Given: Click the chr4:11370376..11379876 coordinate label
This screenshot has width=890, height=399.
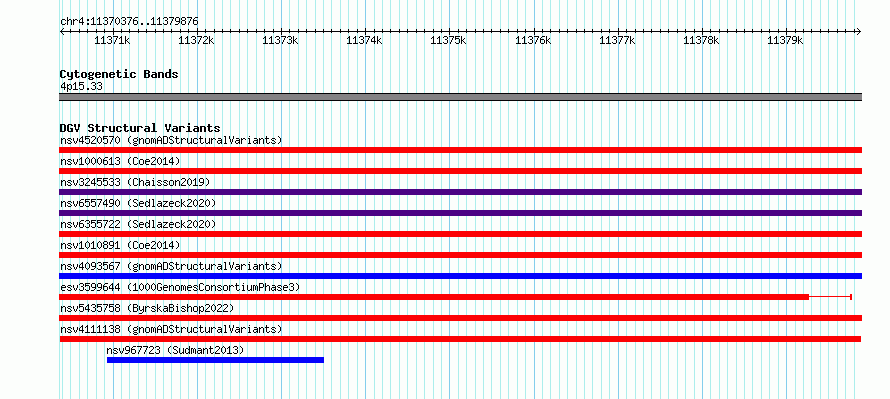Looking at the screenshot, I should point(129,22).
